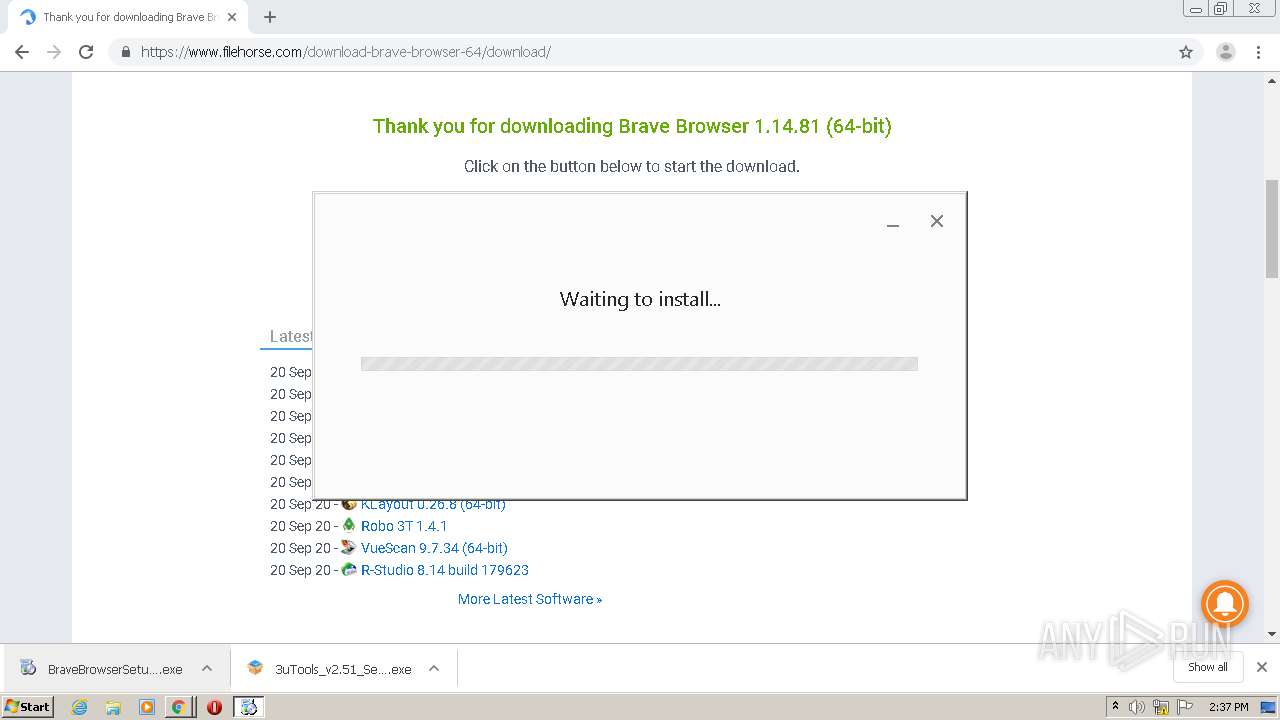The image size is (1280, 720).
Task: Open the KLayout 0.26.8 link
Action: click(x=433, y=504)
